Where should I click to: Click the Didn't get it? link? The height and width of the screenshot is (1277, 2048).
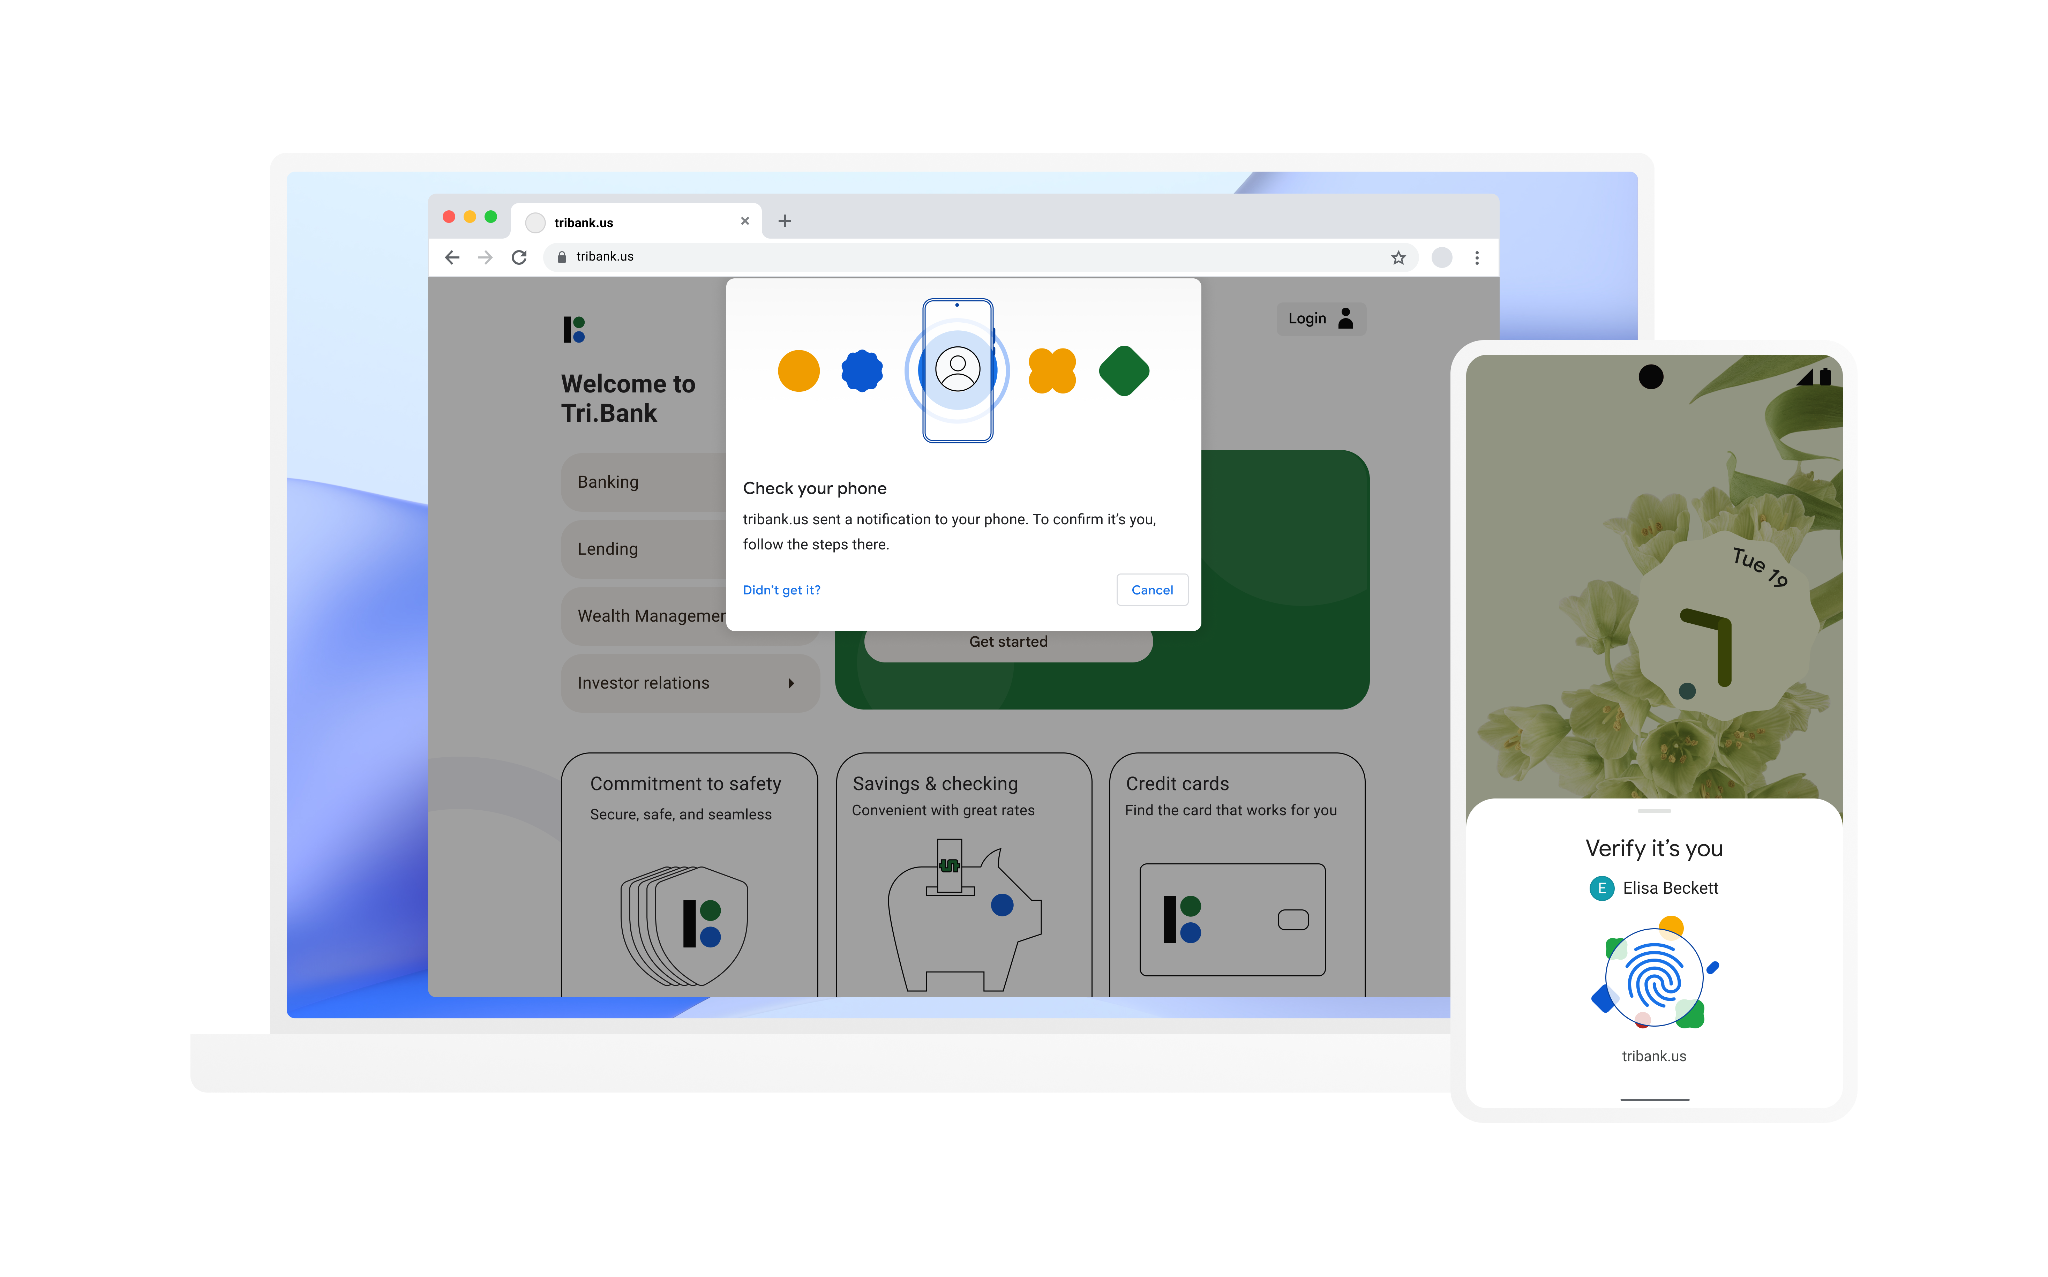pyautogui.click(x=781, y=590)
